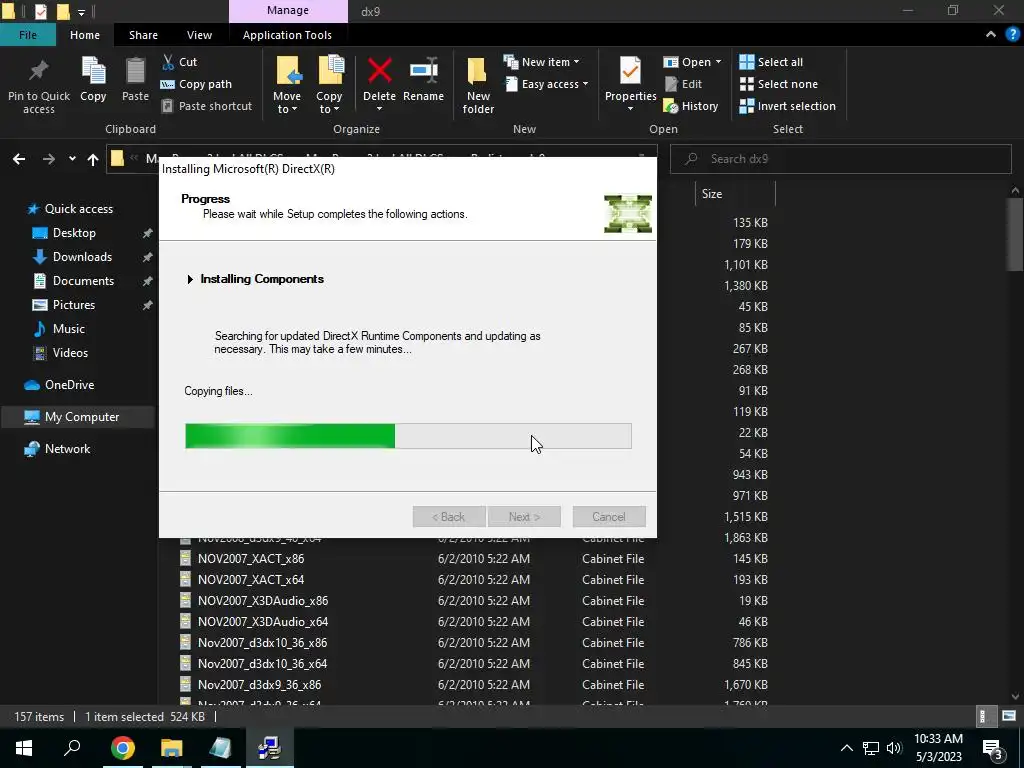Click Invert selection

click(788, 106)
